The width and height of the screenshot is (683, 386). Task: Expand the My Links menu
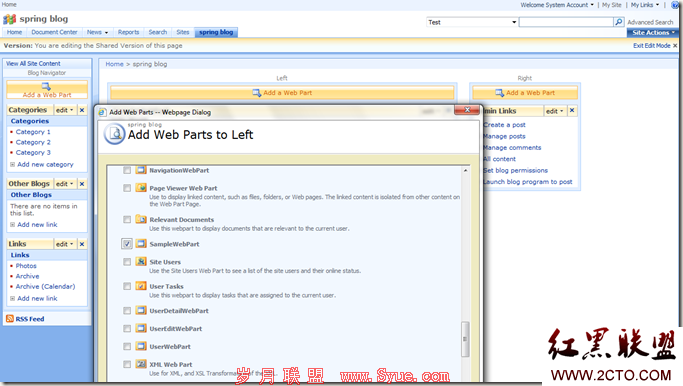point(645,5)
